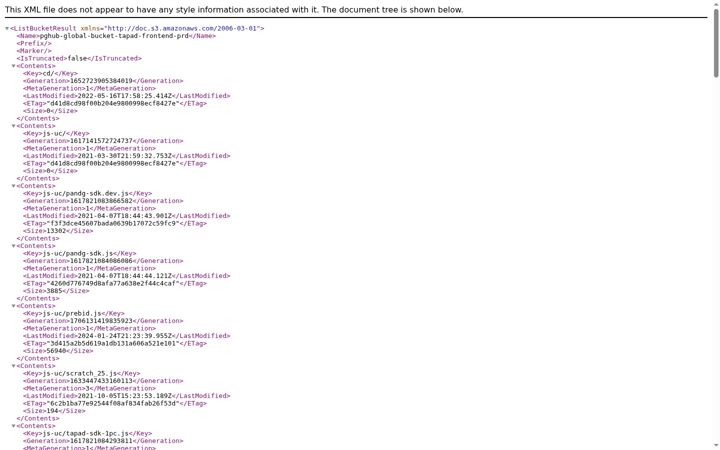The width and height of the screenshot is (720, 450).
Task: Click the Size 56940 line
Action: (58, 351)
